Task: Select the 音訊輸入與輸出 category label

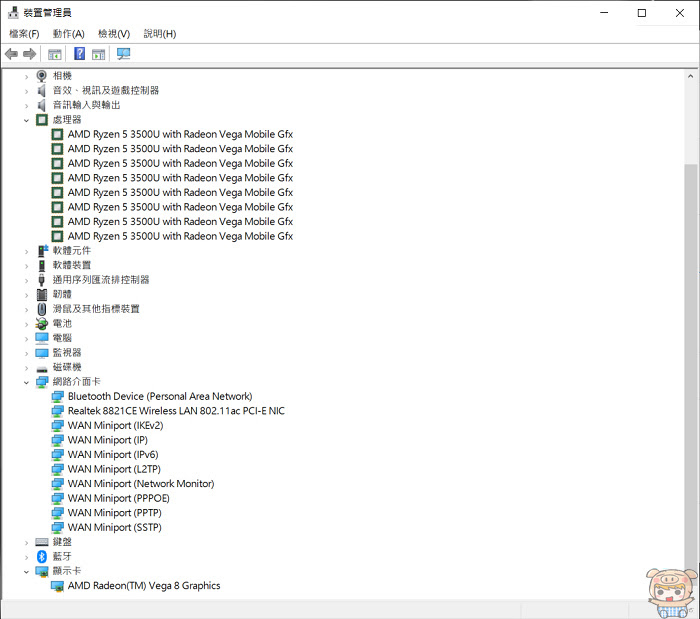Action: coord(87,105)
